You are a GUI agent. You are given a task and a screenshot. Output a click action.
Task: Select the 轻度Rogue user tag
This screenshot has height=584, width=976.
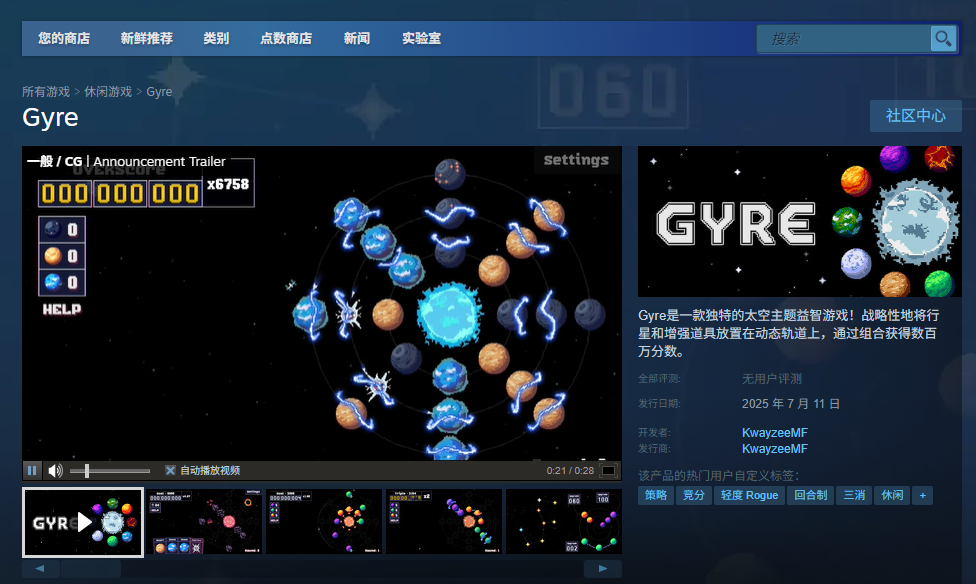[749, 495]
